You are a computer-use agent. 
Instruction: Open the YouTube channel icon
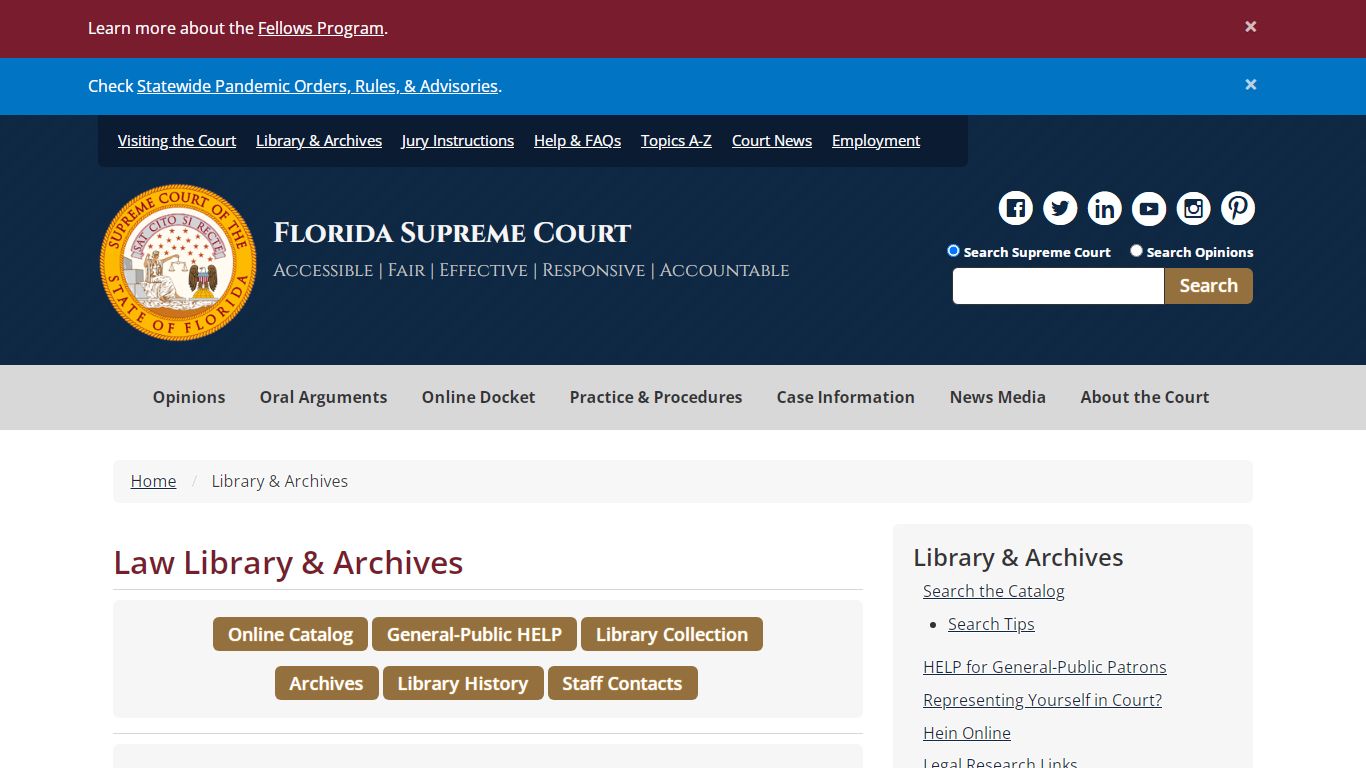[1149, 208]
